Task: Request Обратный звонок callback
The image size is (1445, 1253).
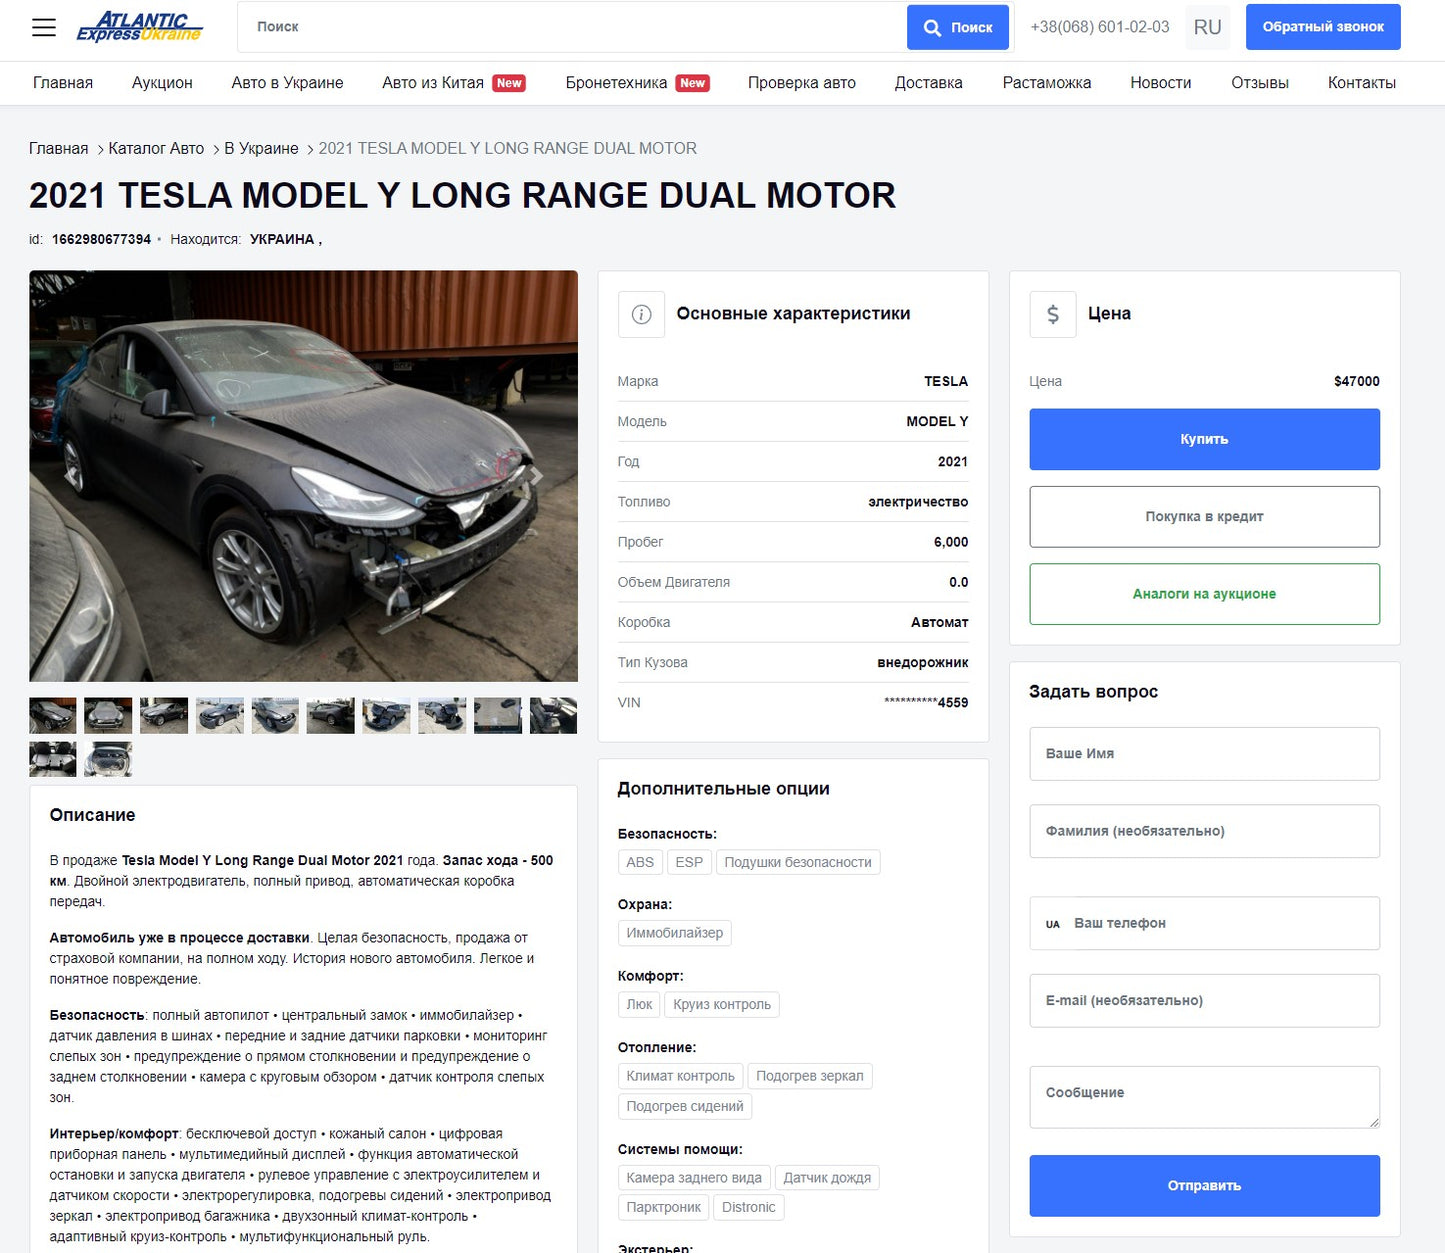Action: 1323,27
